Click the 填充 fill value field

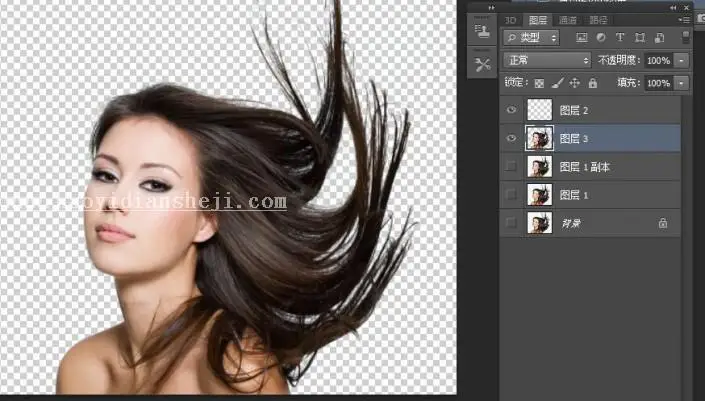(x=660, y=83)
